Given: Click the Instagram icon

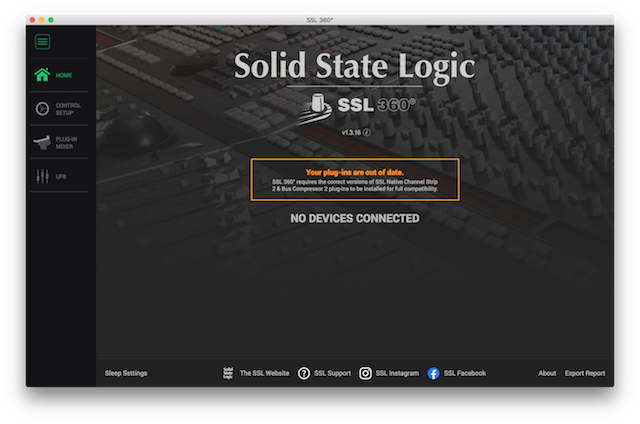Looking at the screenshot, I should point(365,373).
